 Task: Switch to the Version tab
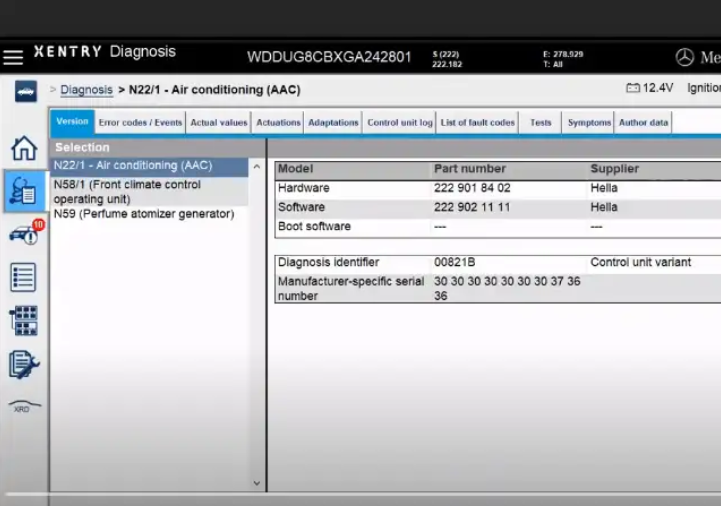point(72,122)
